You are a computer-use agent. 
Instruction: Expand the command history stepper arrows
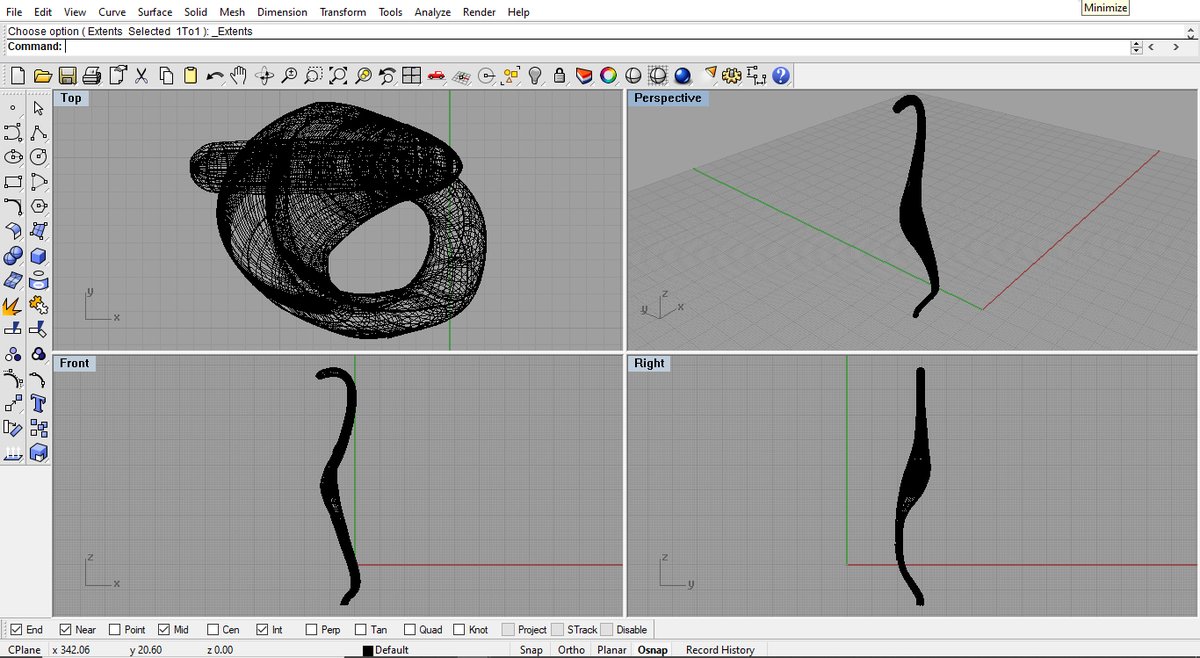tap(1136, 47)
